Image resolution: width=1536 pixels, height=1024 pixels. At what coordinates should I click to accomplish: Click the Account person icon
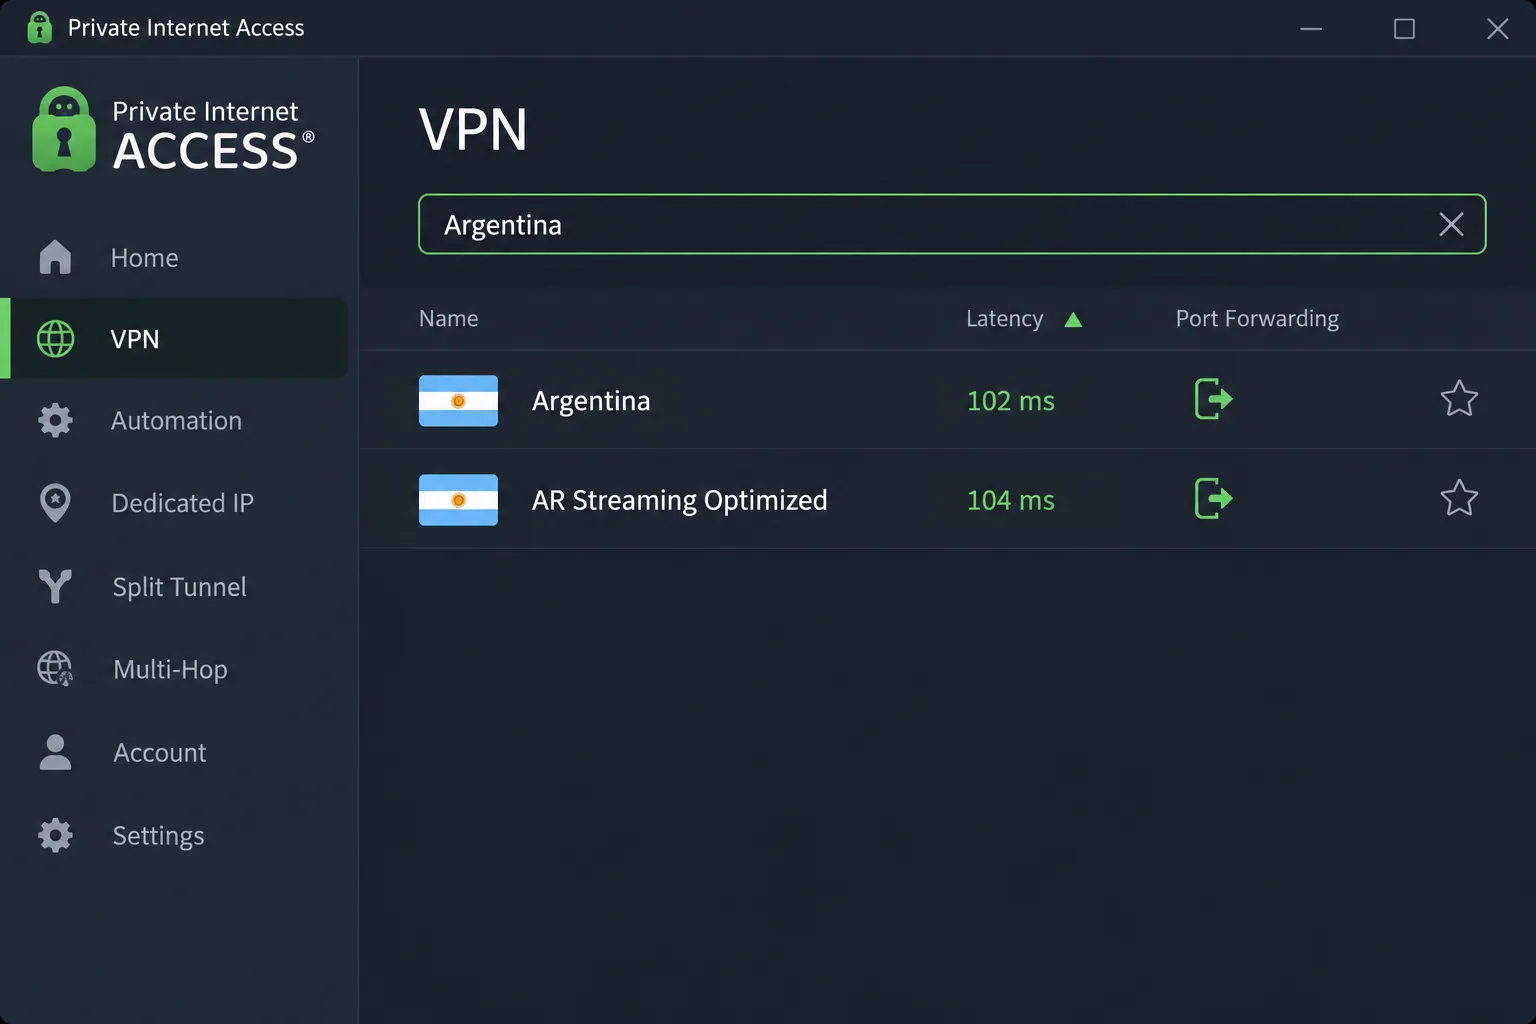point(55,752)
